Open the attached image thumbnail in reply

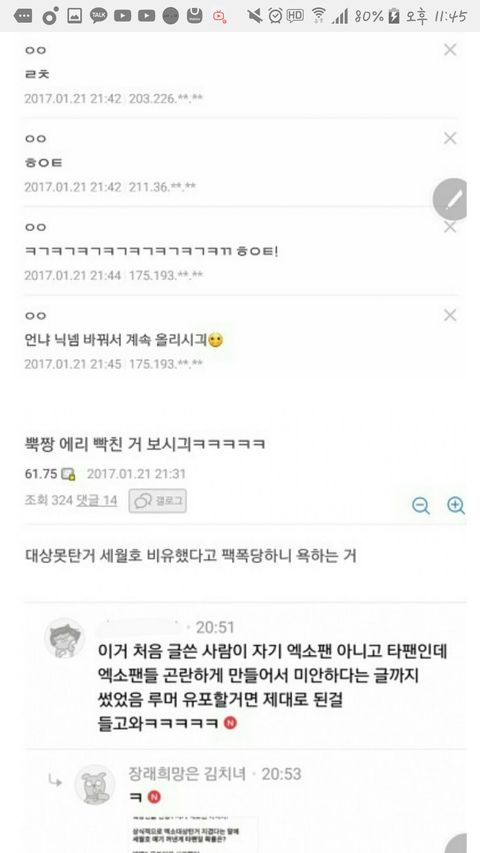point(193,834)
